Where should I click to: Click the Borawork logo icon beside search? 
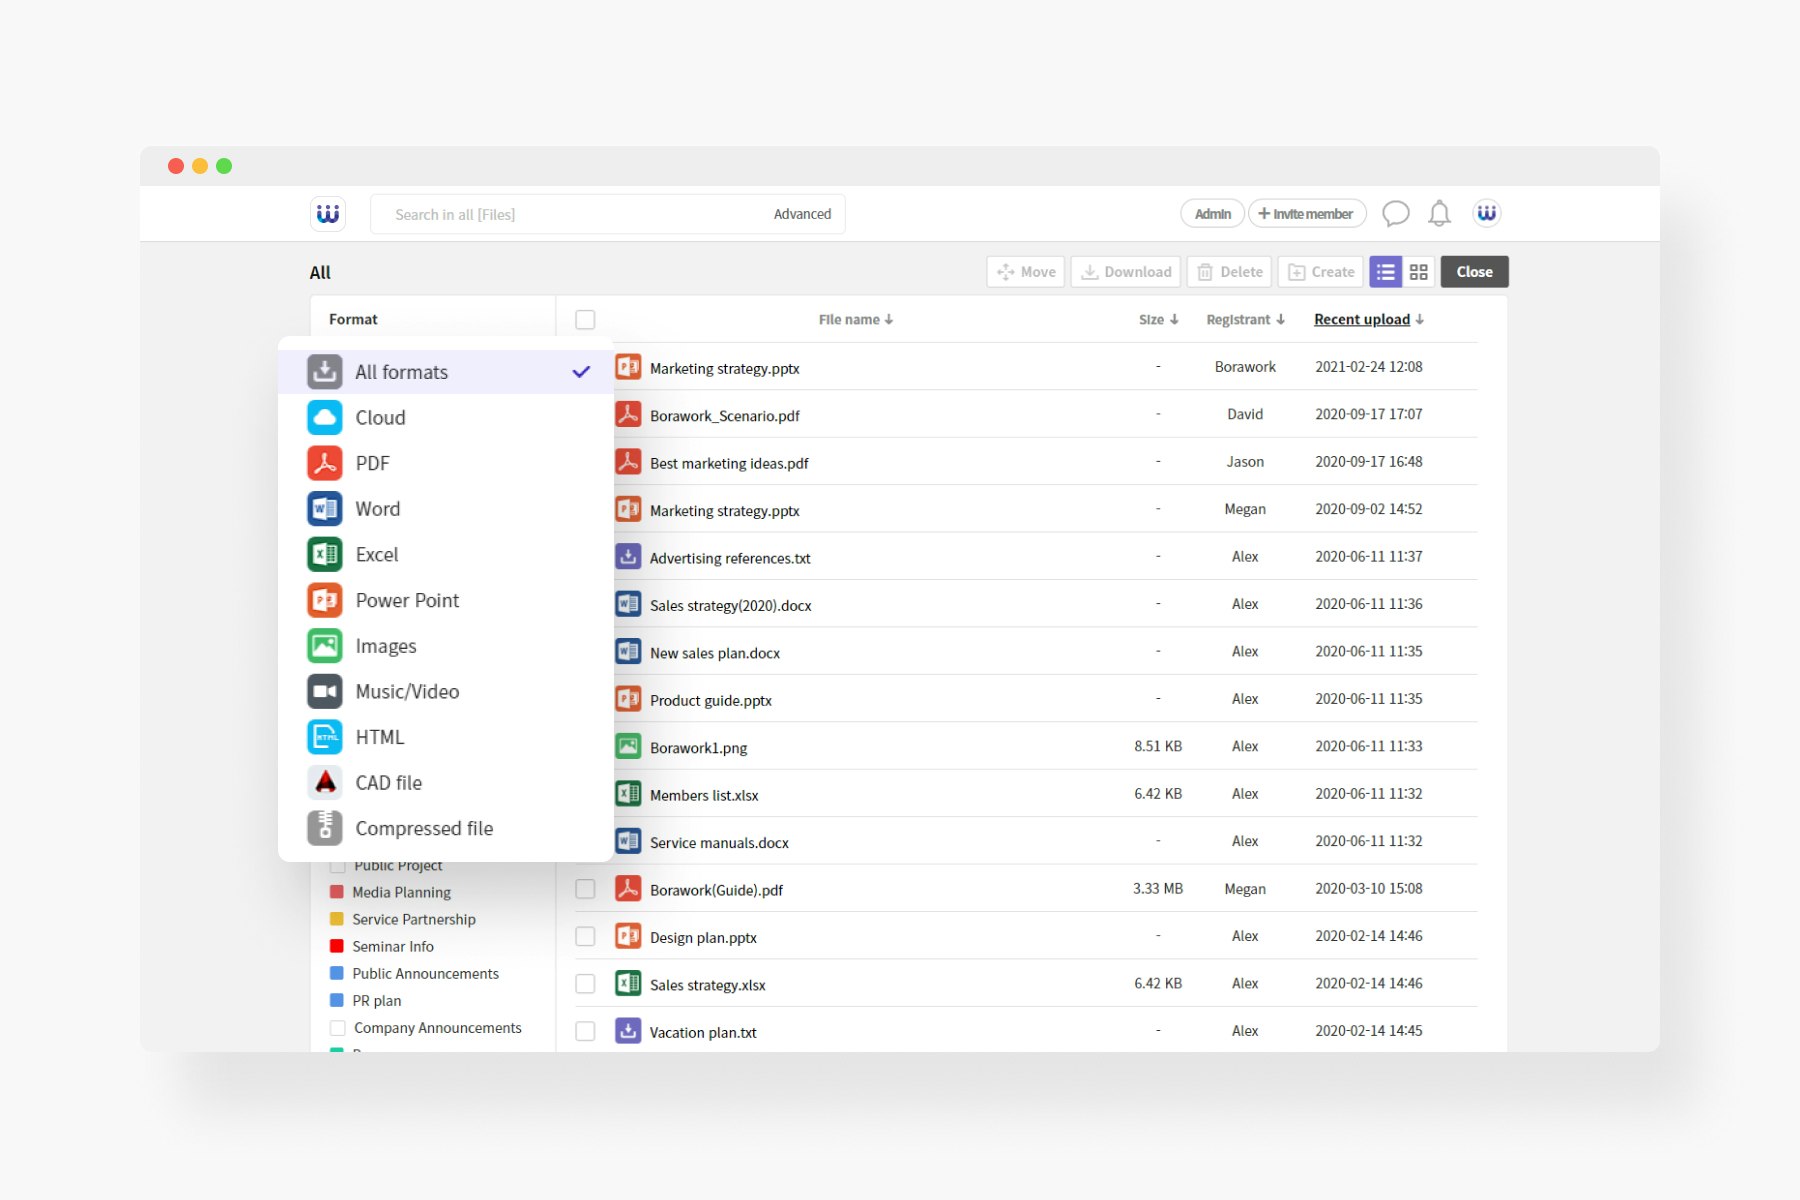[x=328, y=214]
